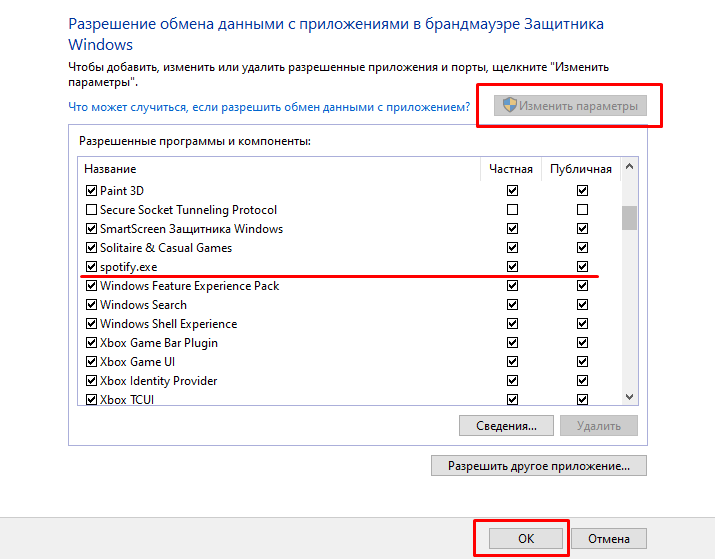Click Разрешить другое приложение button
The height and width of the screenshot is (559, 715).
(538, 466)
